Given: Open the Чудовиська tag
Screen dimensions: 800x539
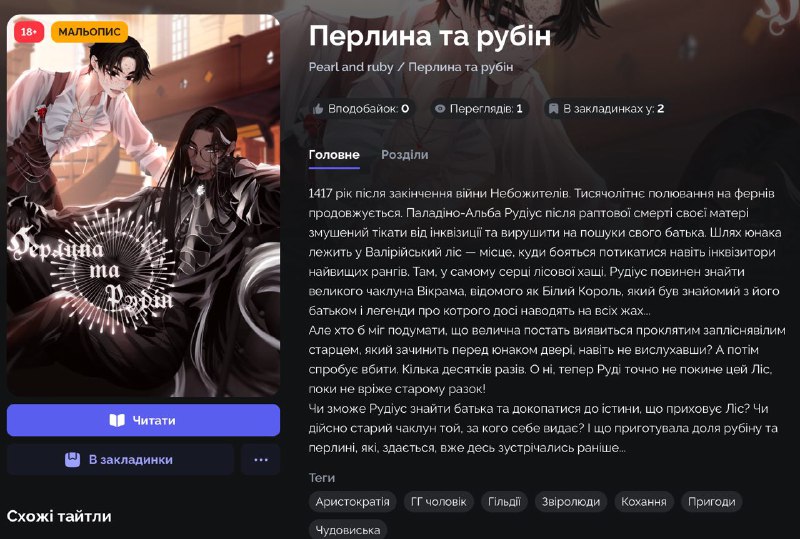Looking at the screenshot, I should (348, 530).
